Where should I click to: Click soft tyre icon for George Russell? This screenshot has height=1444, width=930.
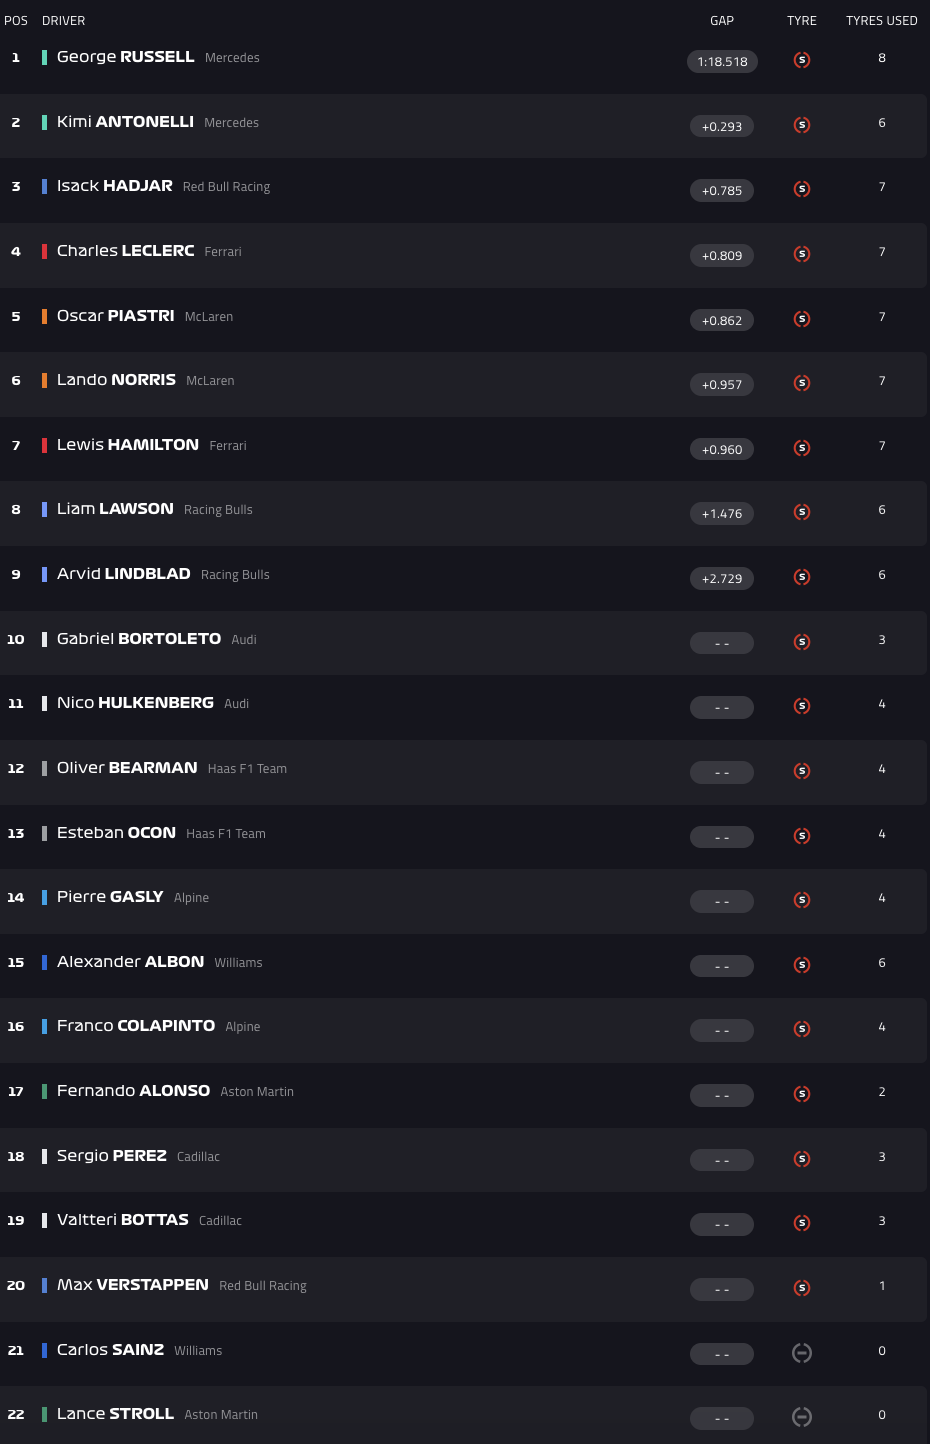pyautogui.click(x=802, y=60)
